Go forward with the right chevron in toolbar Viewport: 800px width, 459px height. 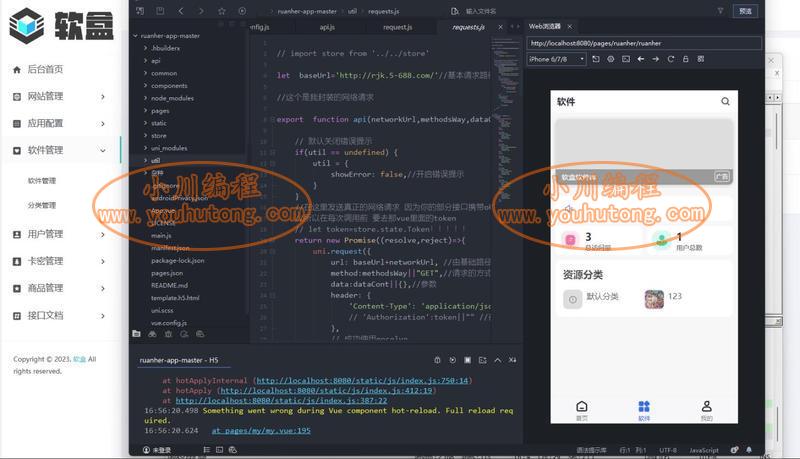[x=201, y=11]
